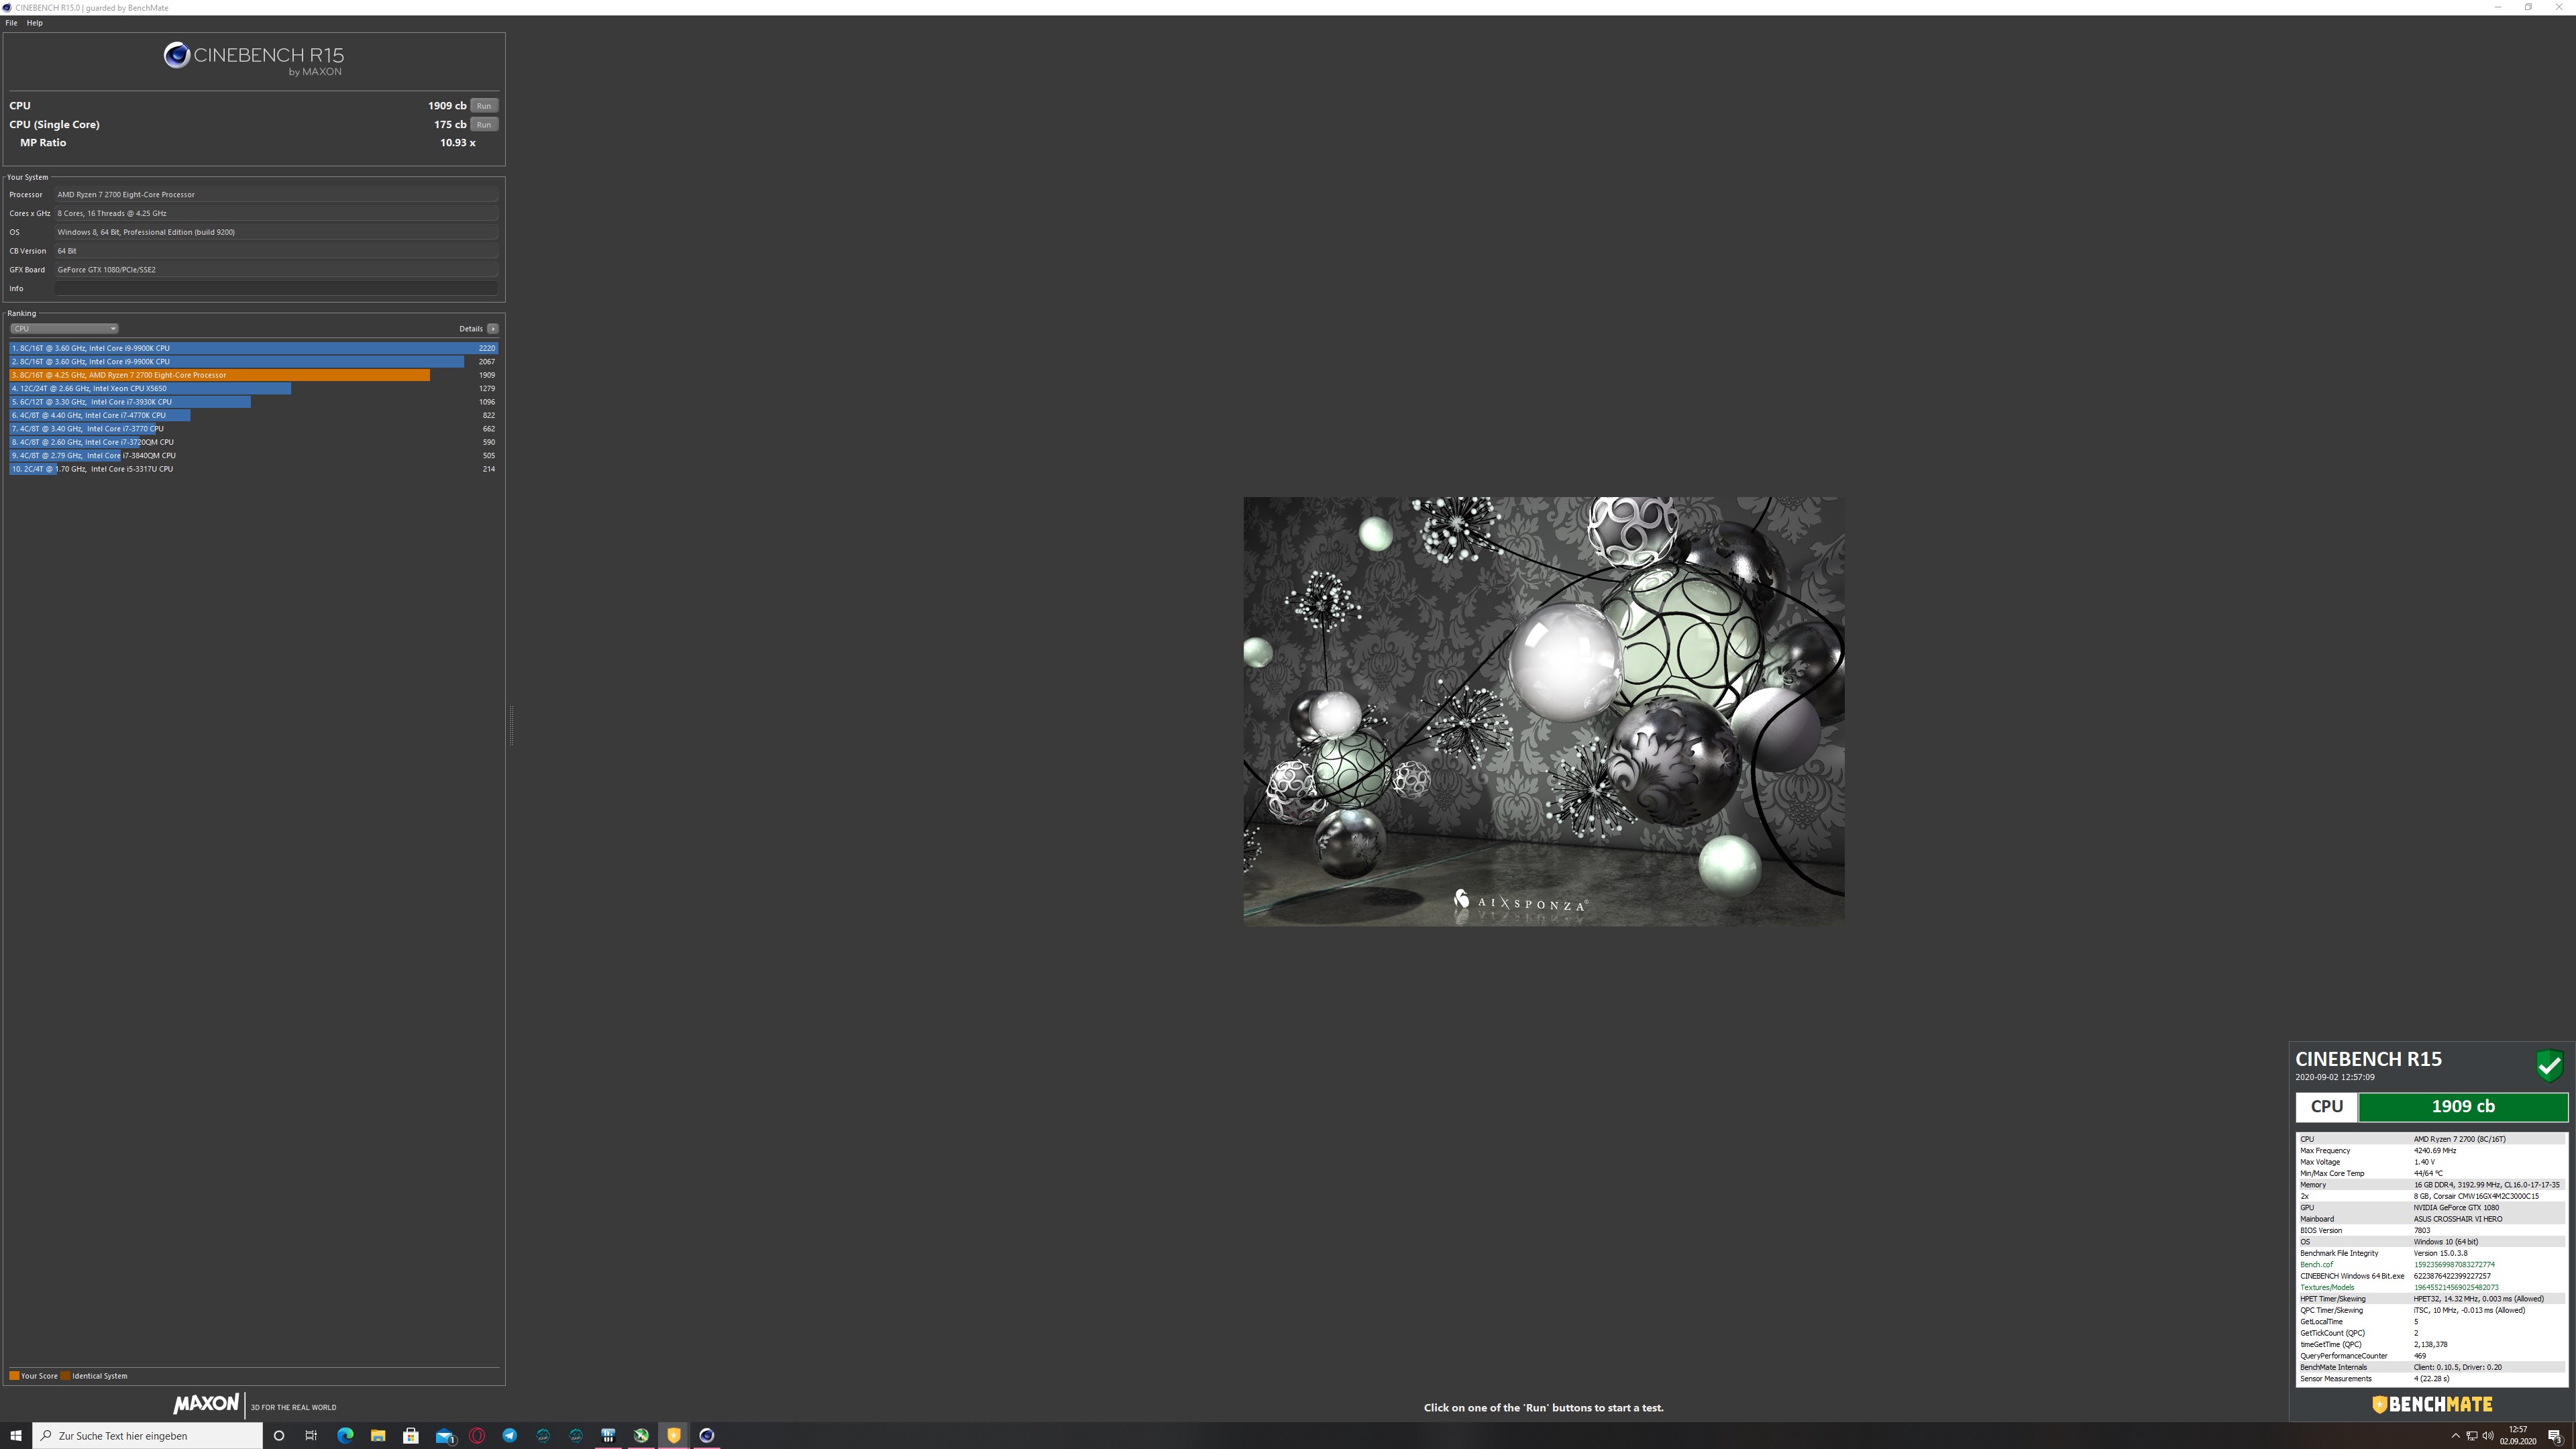Open the File menu
This screenshot has width=2576, height=1449.
tap(11, 23)
